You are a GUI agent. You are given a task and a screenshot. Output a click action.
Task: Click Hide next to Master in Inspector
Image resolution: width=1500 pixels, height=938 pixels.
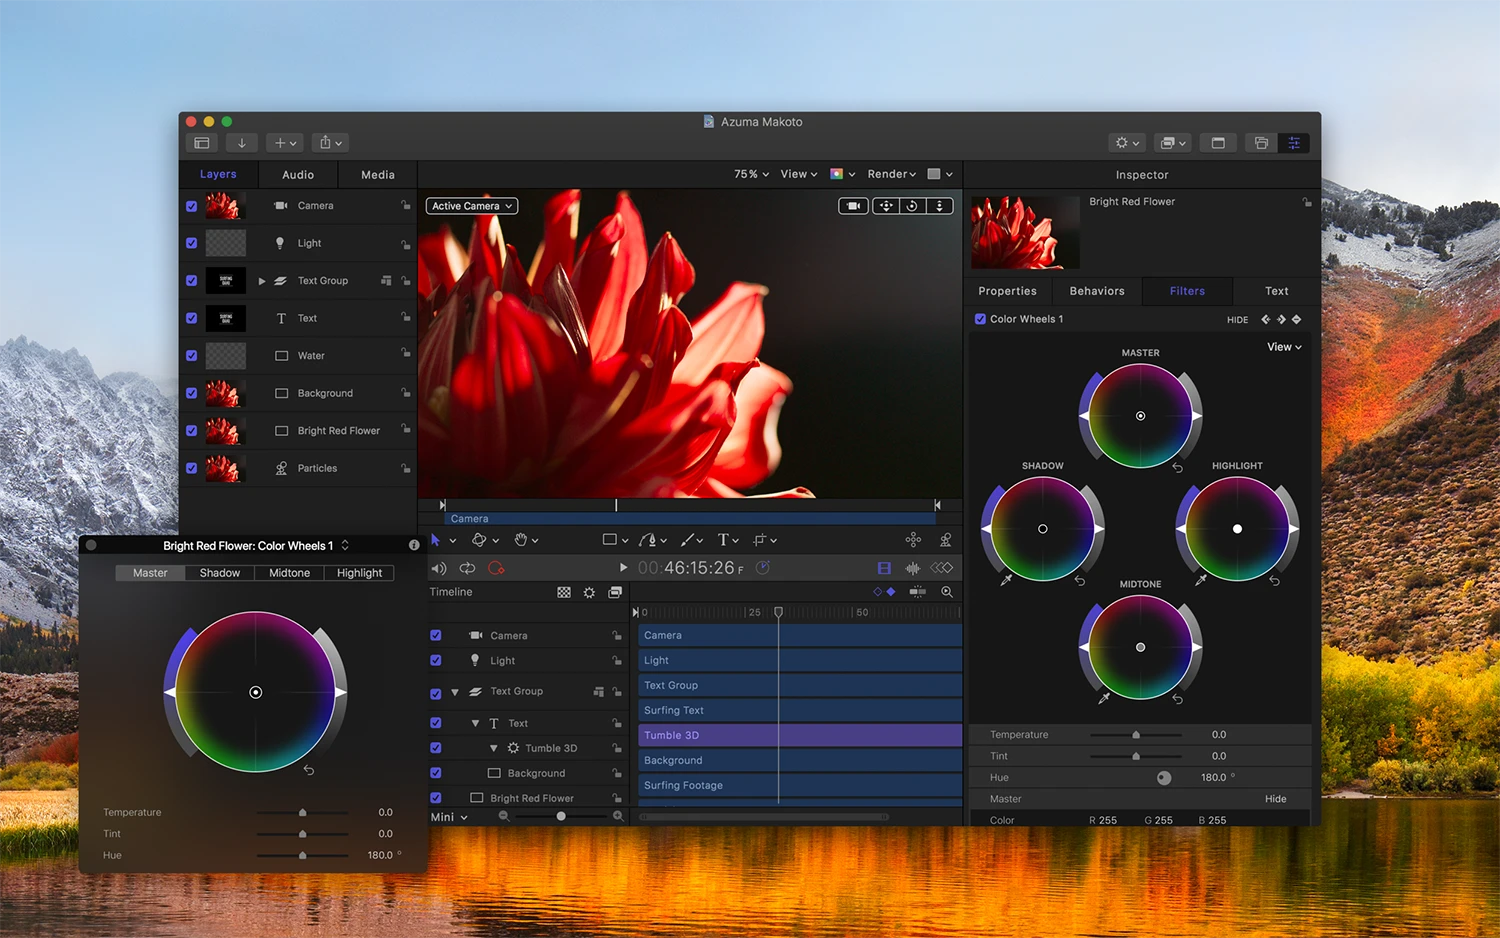tap(1275, 798)
